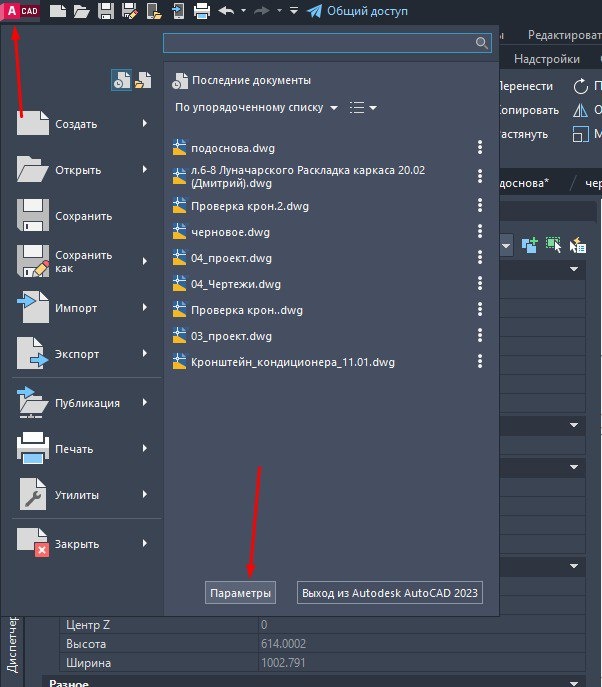Open recent file черновое.dwg
Image resolution: width=602 pixels, height=687 pixels.
pyautogui.click(x=230, y=232)
